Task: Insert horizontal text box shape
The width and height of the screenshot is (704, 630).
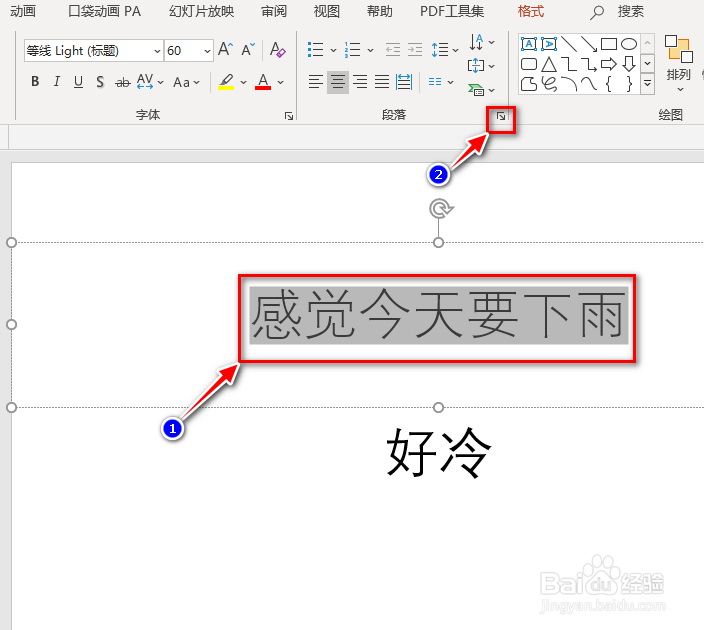Action: pyautogui.click(x=528, y=44)
